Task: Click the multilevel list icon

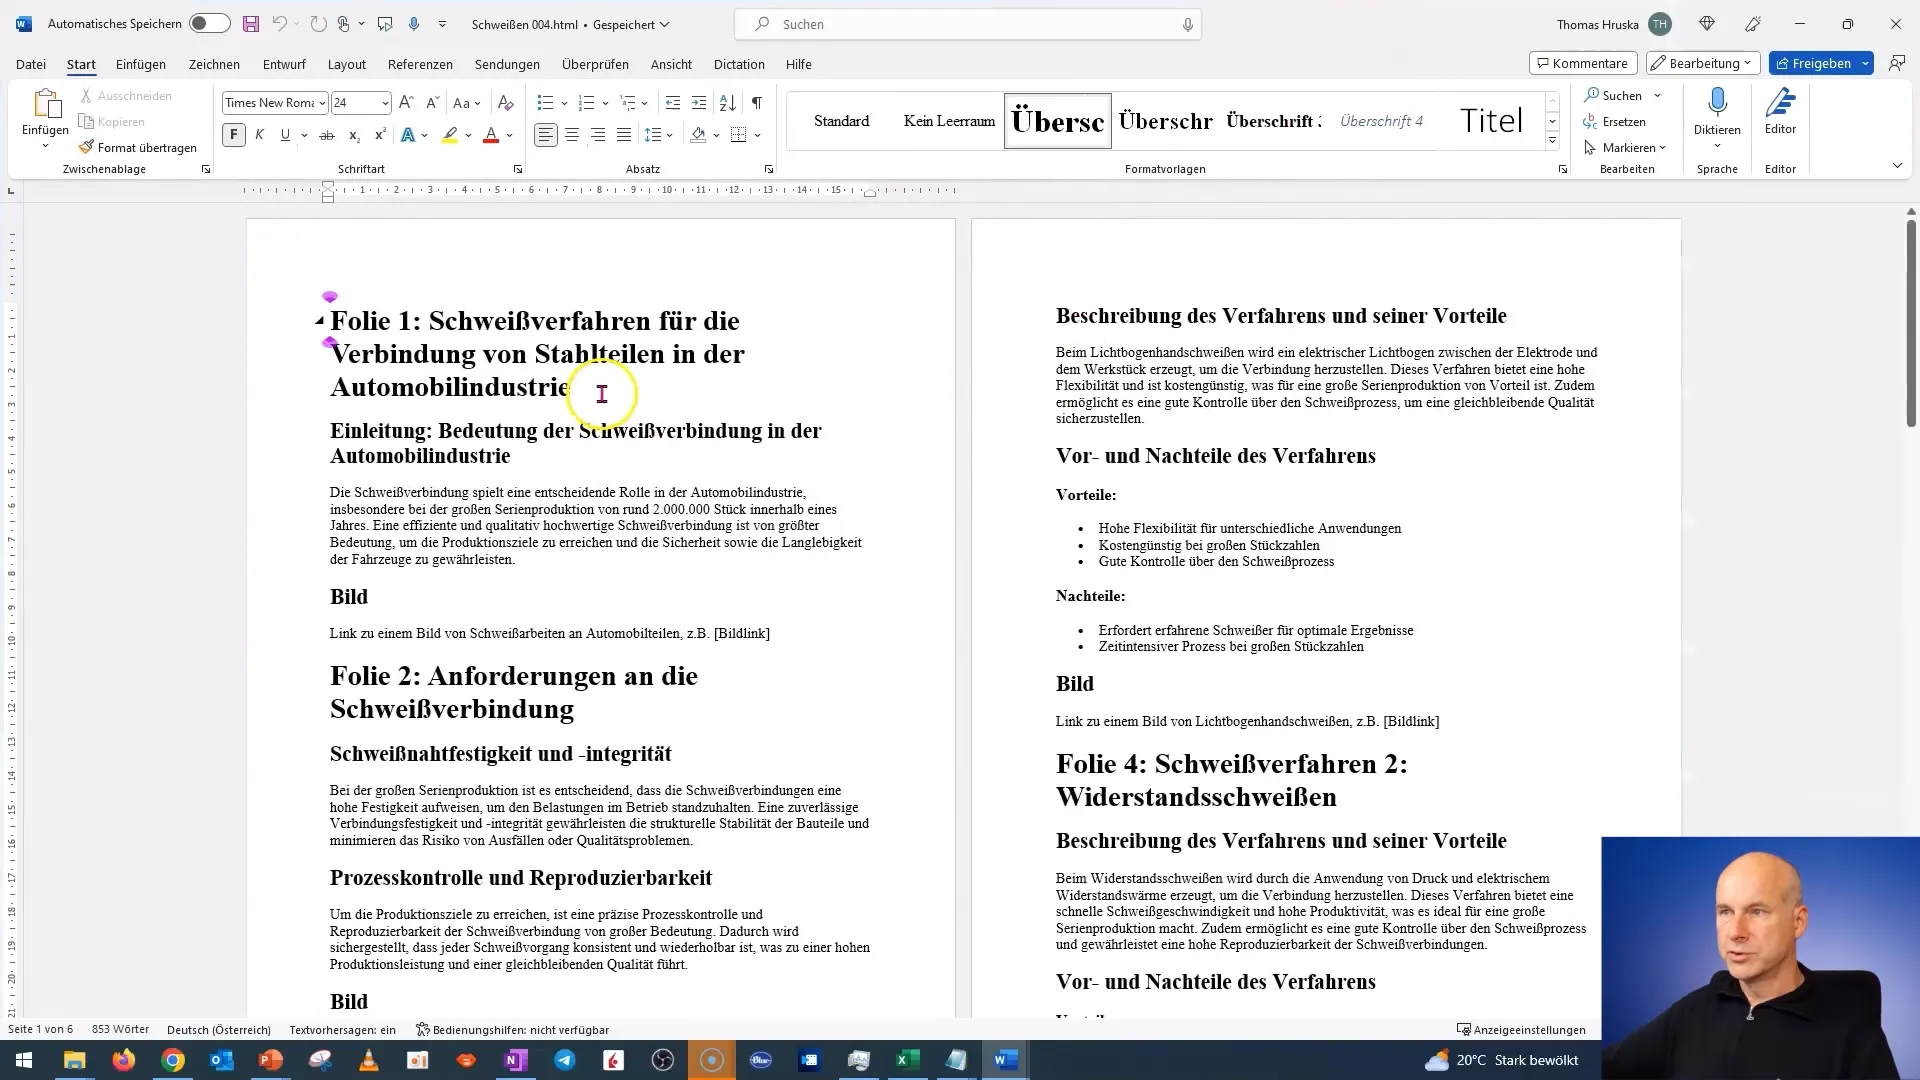Action: tap(628, 103)
